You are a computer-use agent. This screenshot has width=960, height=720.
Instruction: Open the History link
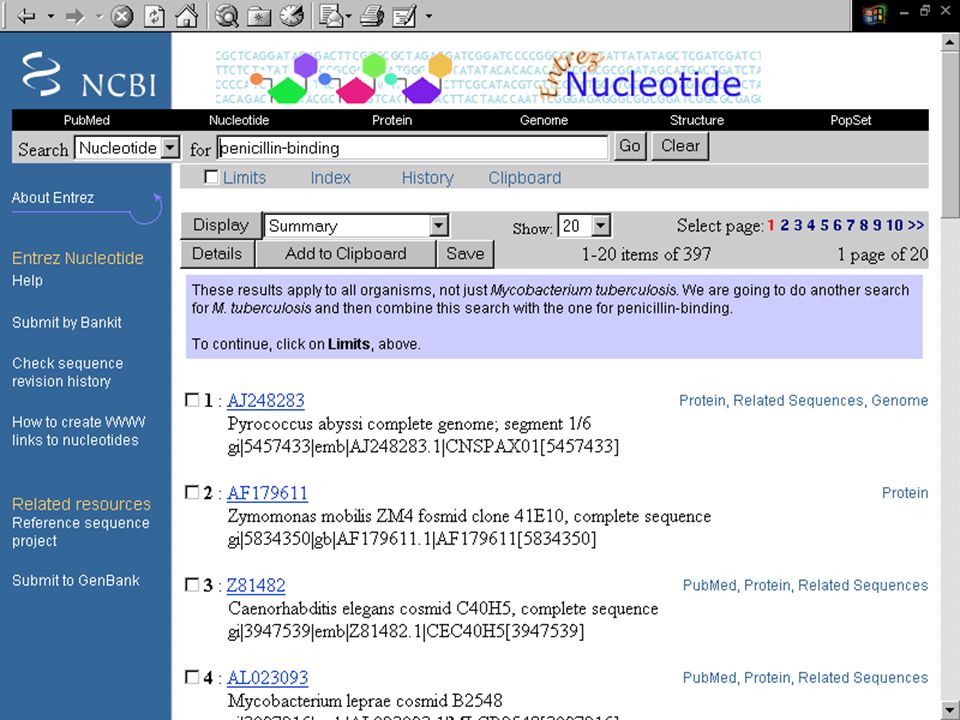coord(427,178)
